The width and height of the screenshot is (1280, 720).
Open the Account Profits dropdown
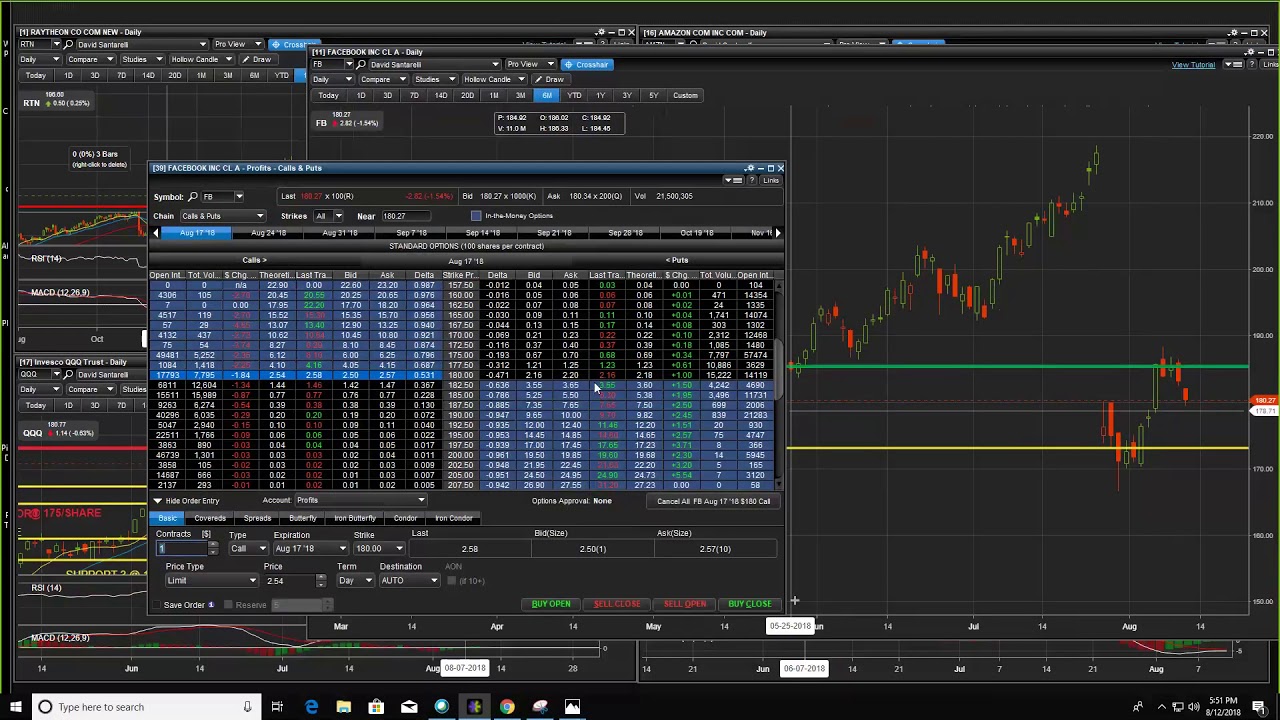[361, 501]
